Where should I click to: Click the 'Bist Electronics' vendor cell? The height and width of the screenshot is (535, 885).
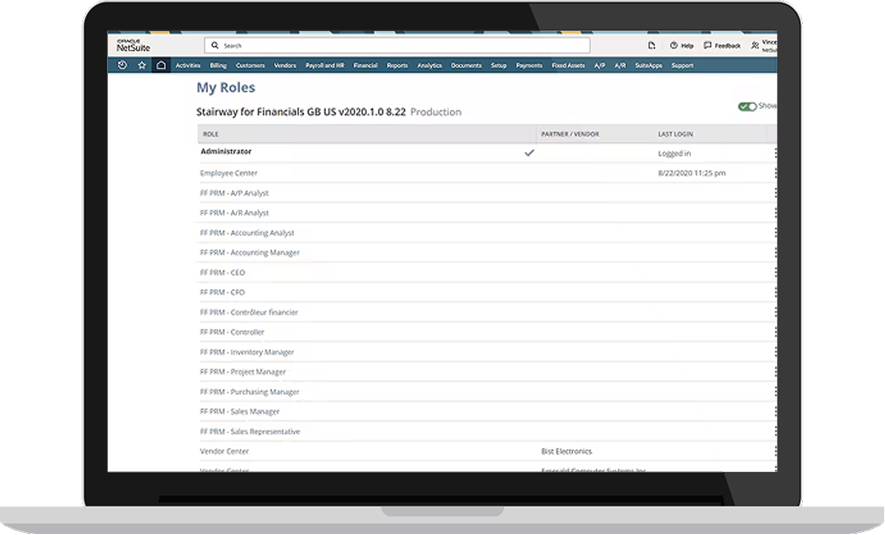click(567, 451)
